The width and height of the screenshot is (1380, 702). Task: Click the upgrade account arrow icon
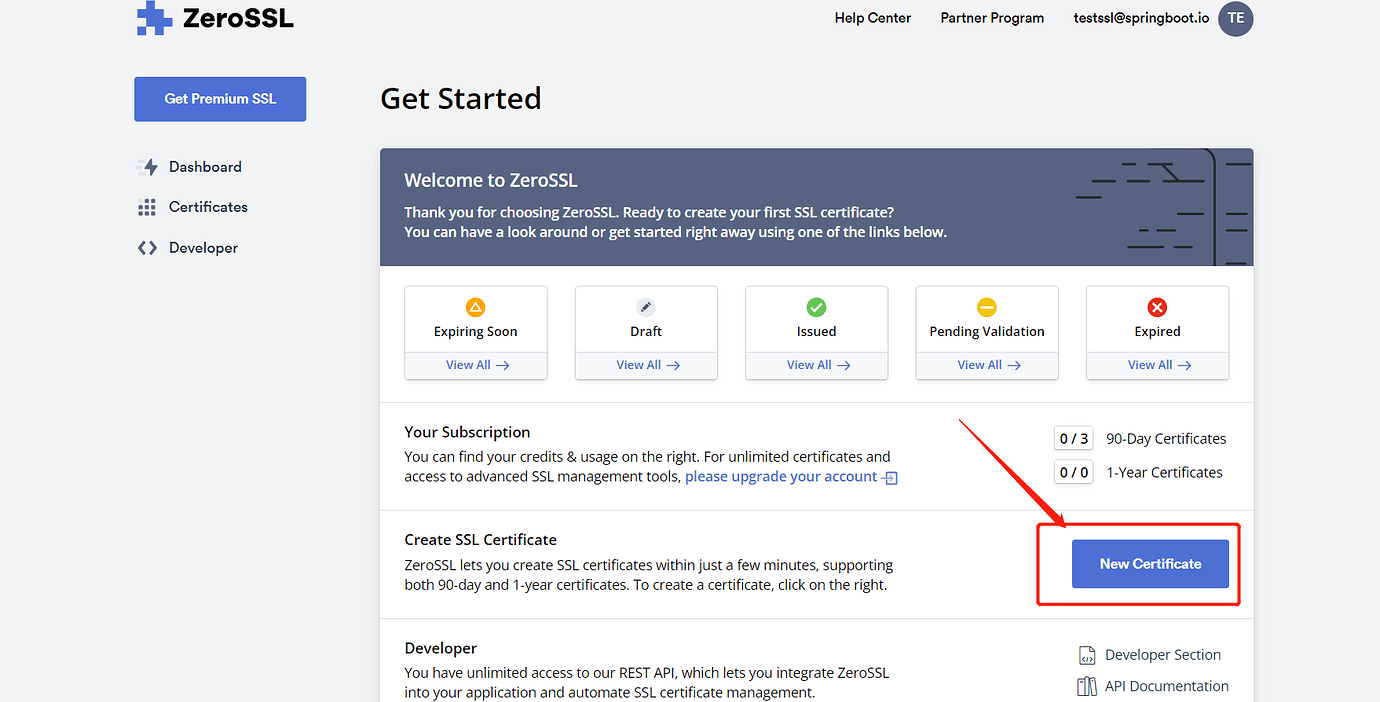pyautogui.click(x=890, y=478)
